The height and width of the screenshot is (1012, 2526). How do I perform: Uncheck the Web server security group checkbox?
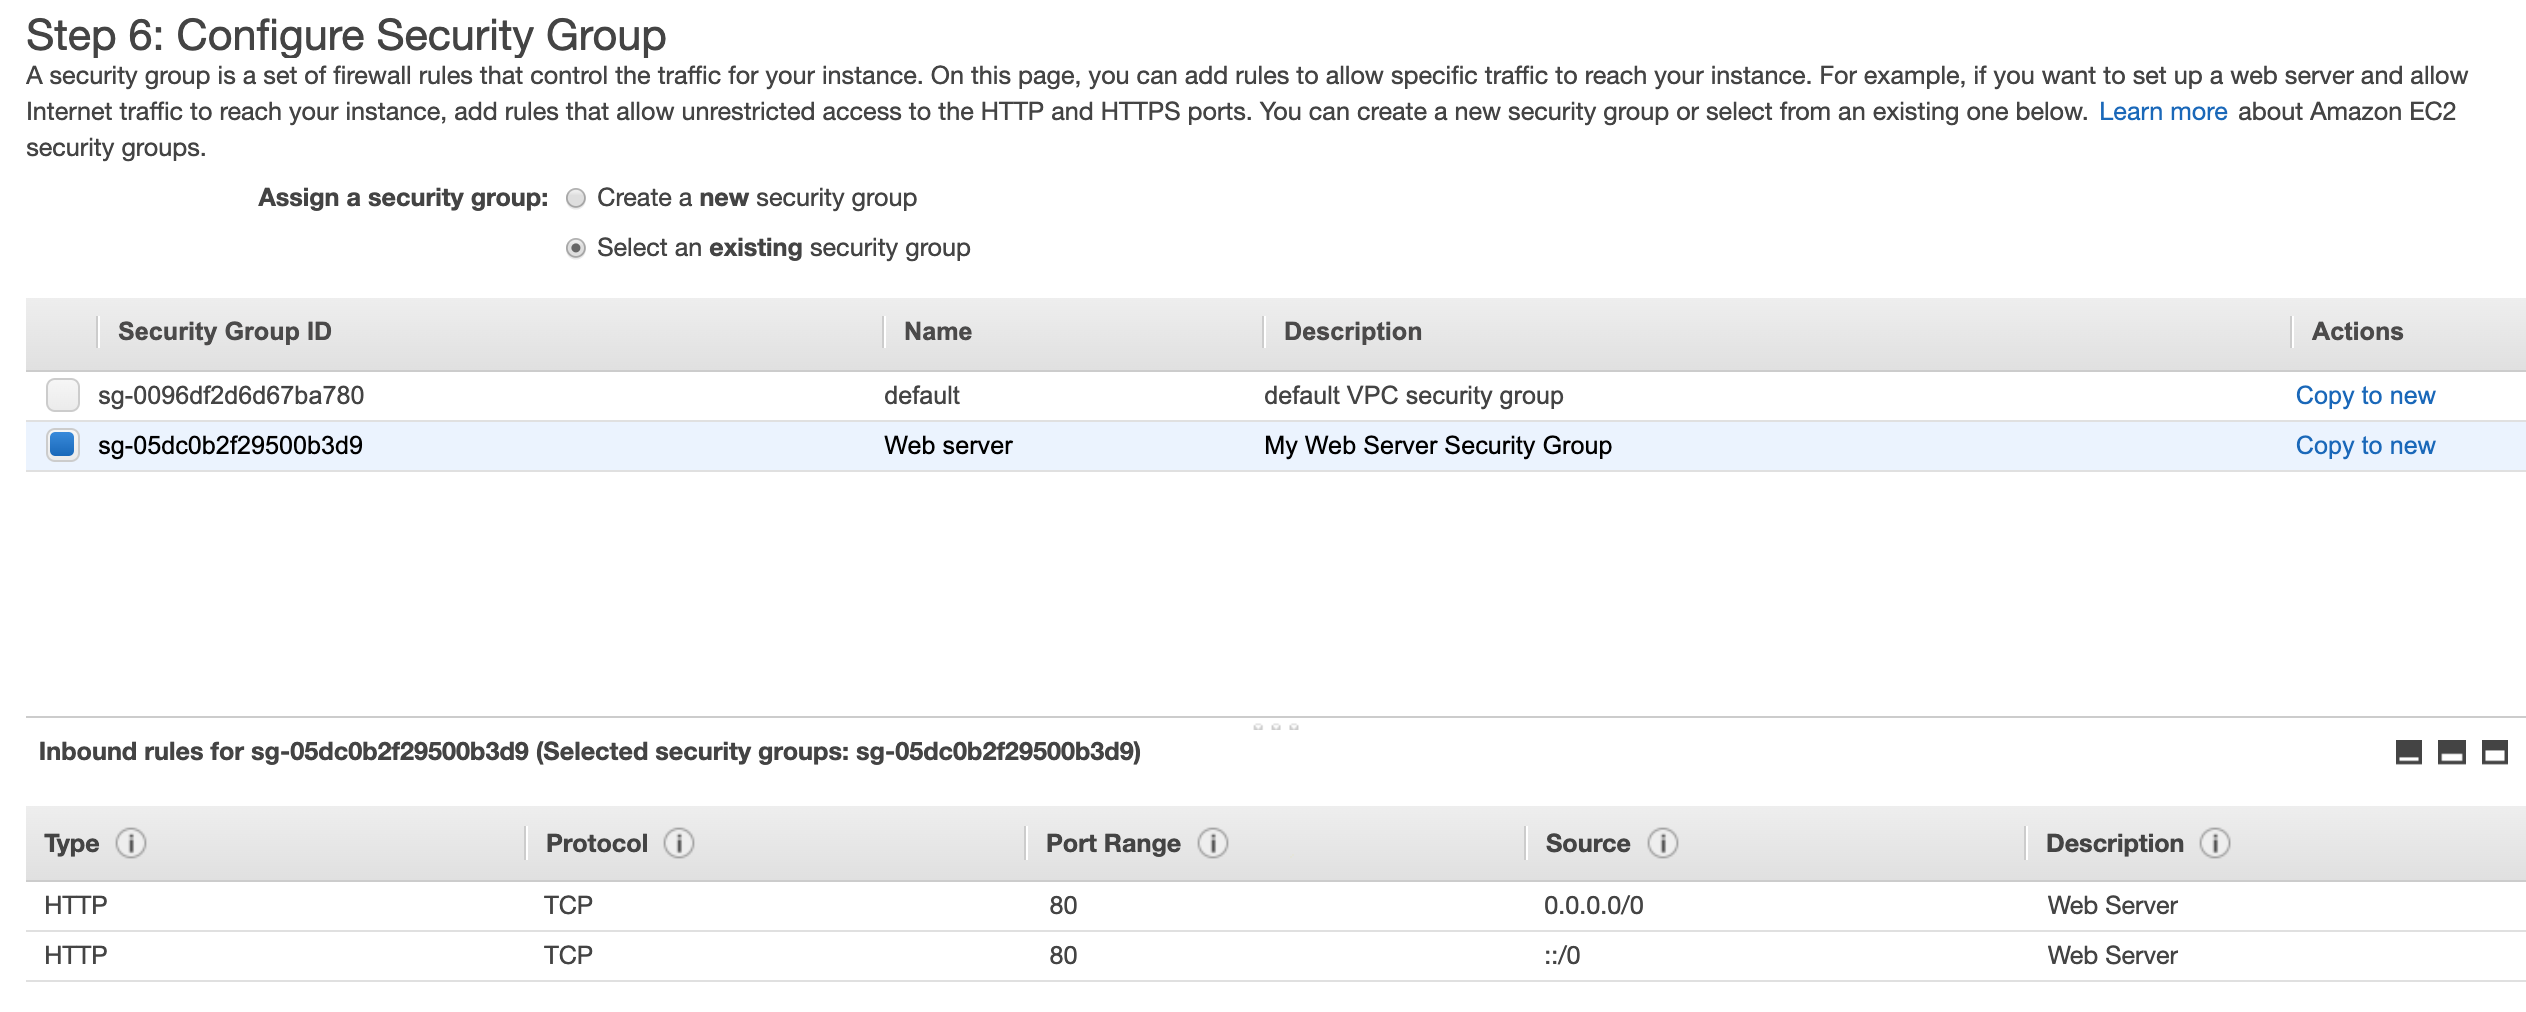63,445
